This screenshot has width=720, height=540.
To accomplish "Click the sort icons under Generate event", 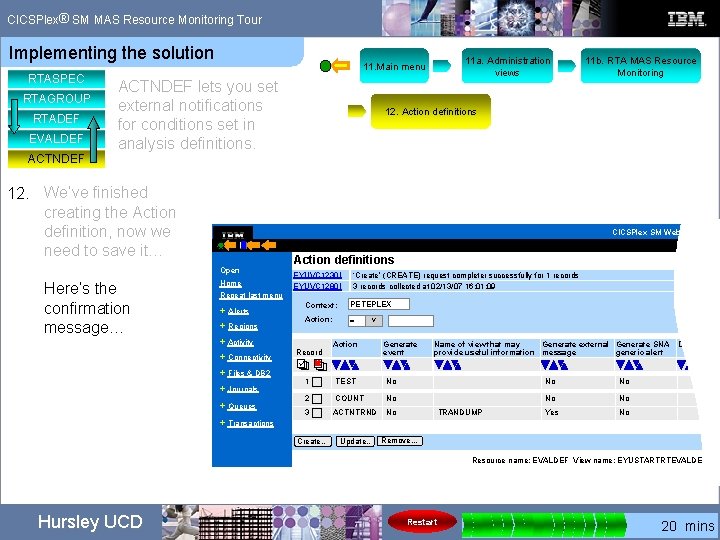I will [x=396, y=365].
